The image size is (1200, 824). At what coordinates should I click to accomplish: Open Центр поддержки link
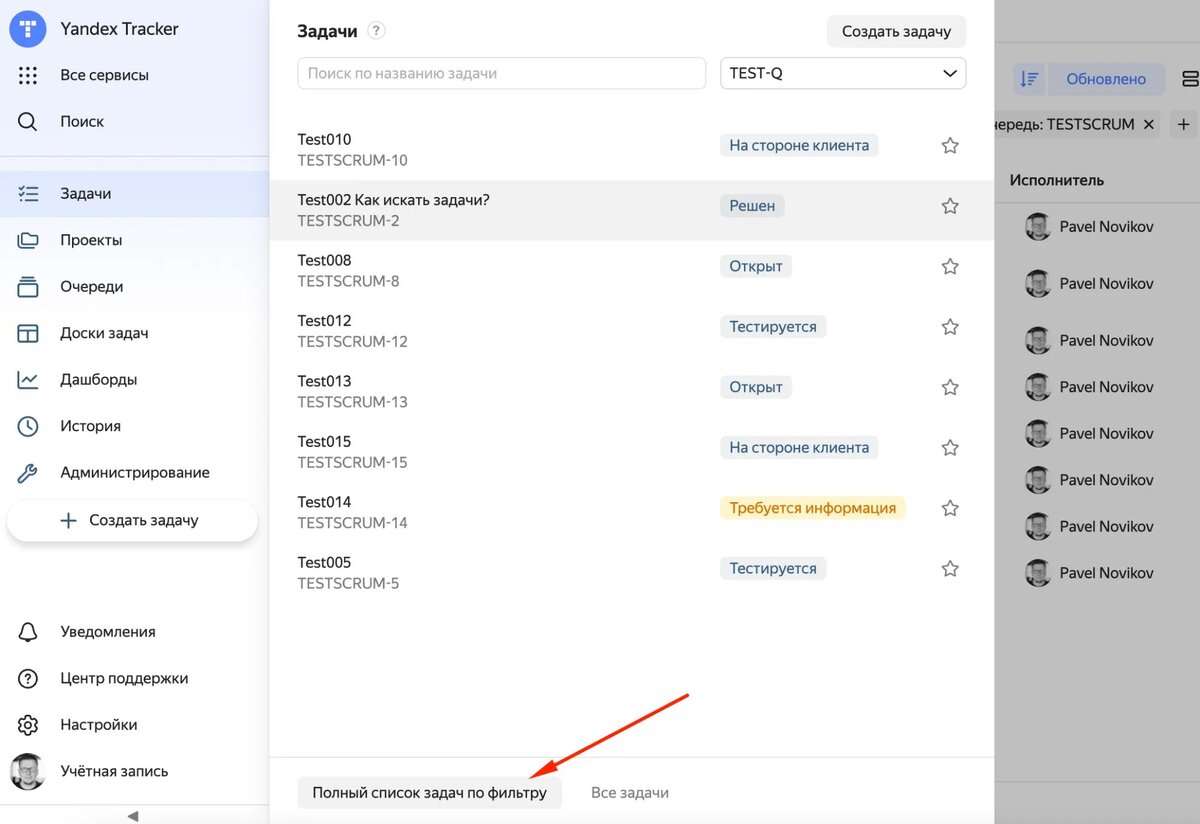124,678
